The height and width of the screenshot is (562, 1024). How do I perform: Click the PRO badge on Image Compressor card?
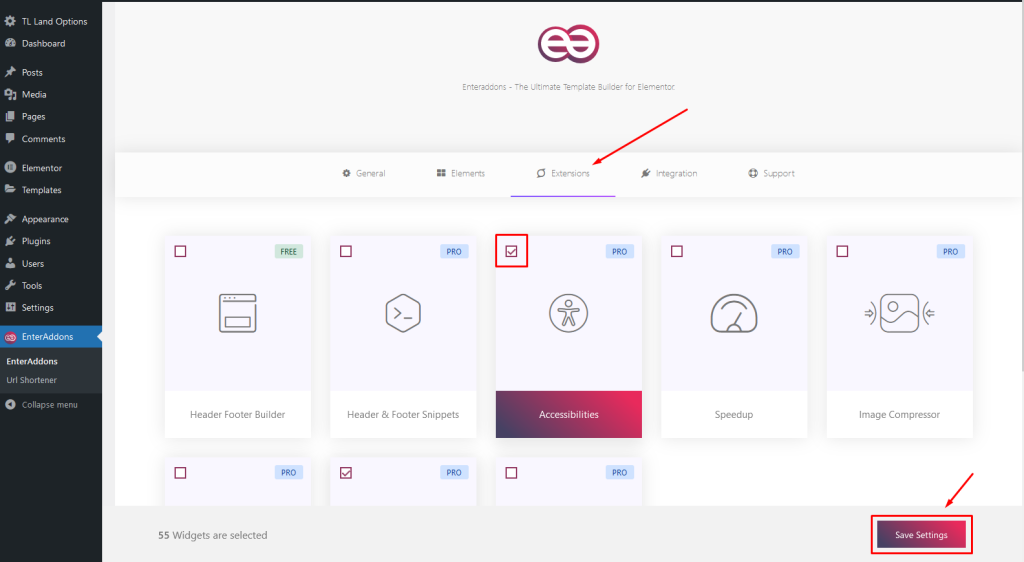pos(950,251)
